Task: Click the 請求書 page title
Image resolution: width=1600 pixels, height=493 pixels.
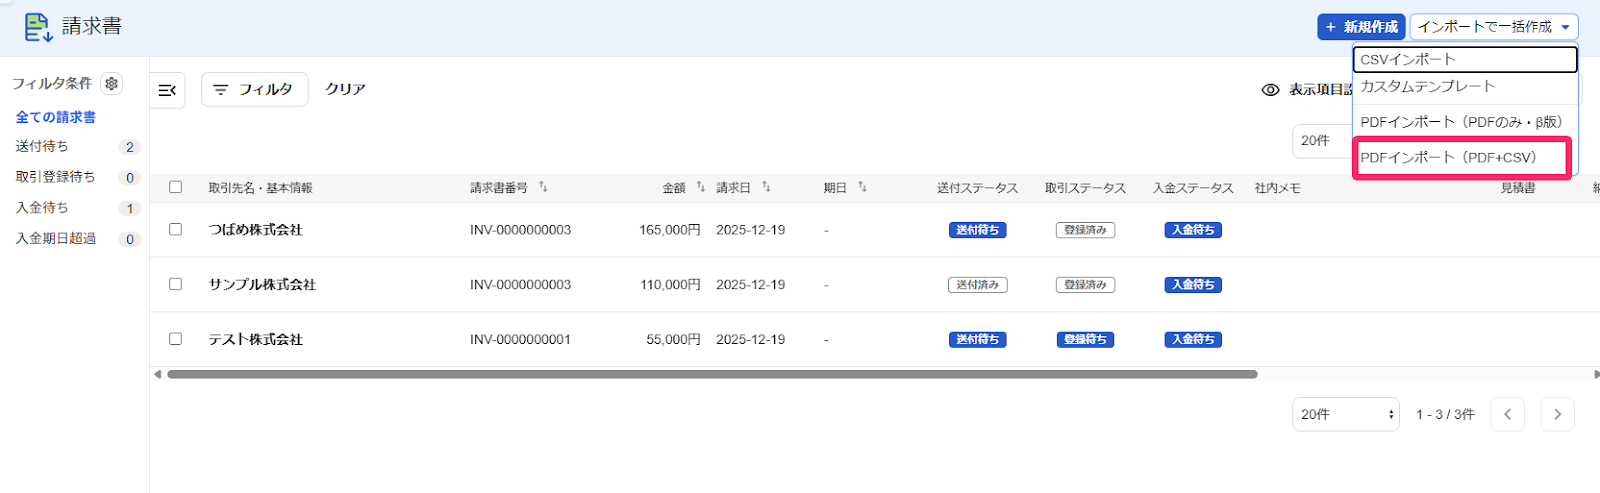Action: pos(92,27)
